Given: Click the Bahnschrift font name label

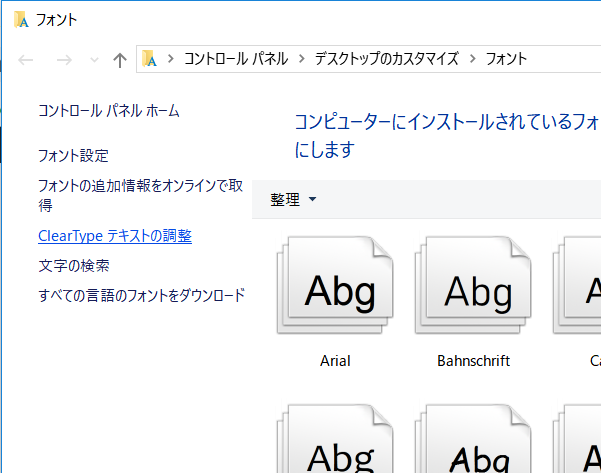Looking at the screenshot, I should pos(473,361).
